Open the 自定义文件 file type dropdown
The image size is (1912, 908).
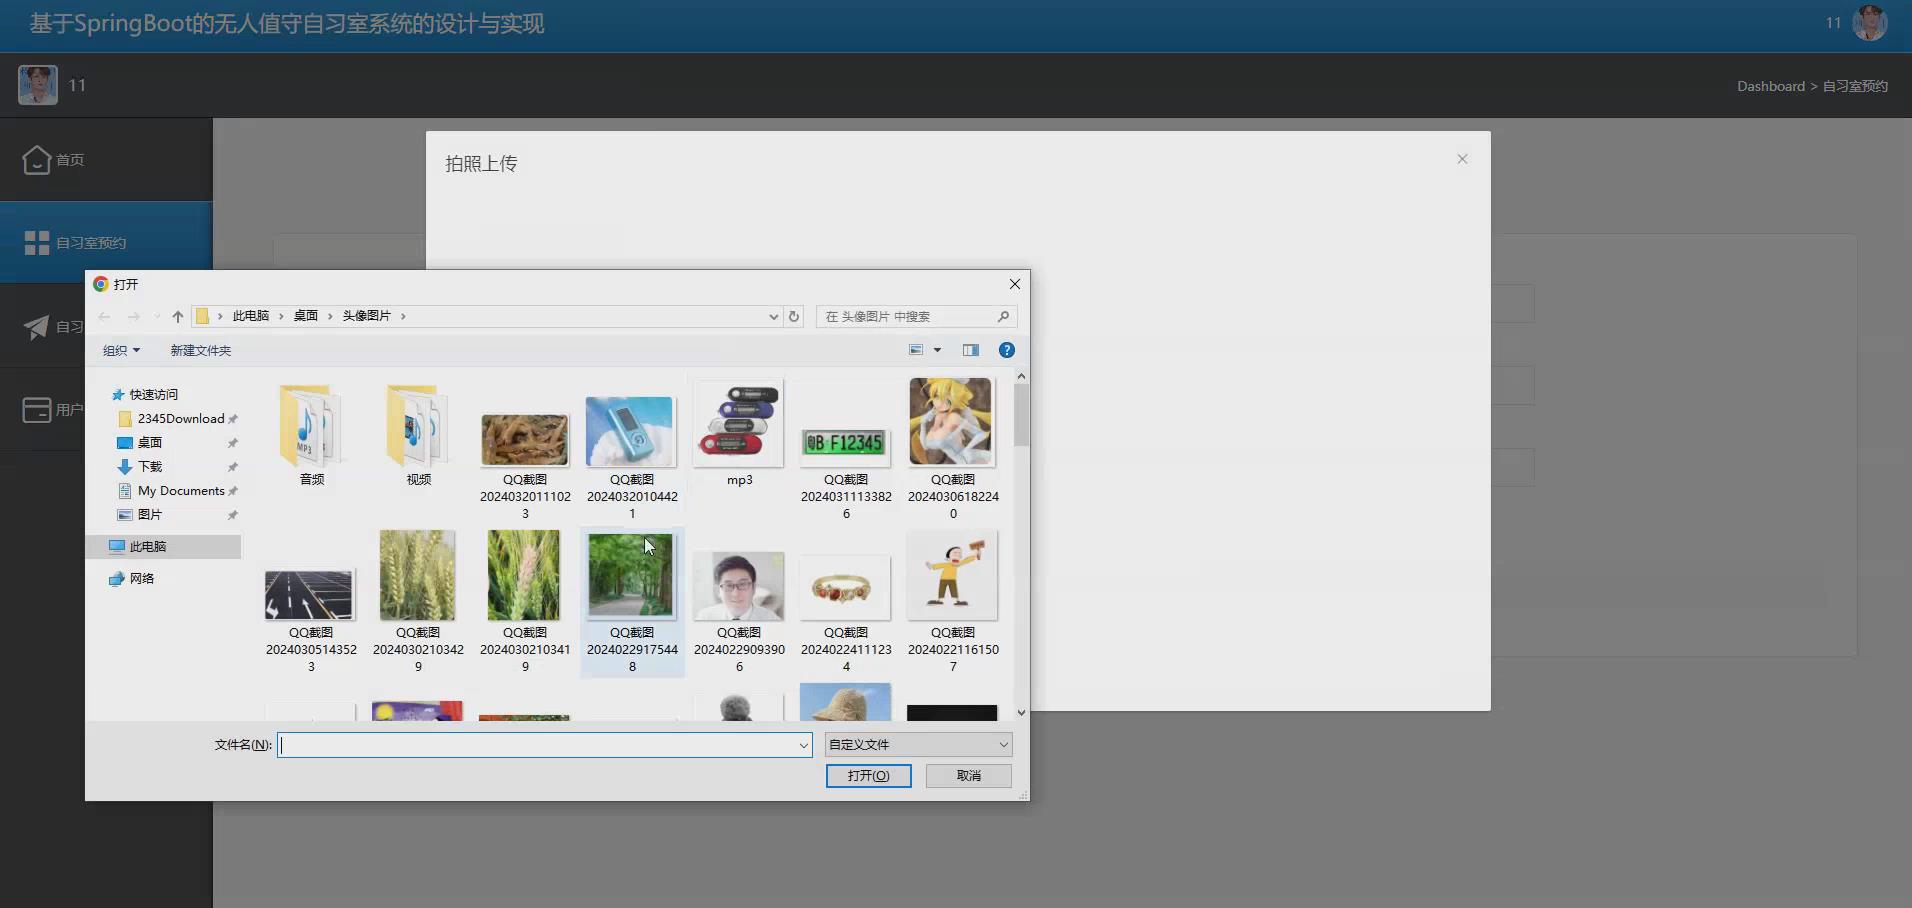[x=918, y=745]
